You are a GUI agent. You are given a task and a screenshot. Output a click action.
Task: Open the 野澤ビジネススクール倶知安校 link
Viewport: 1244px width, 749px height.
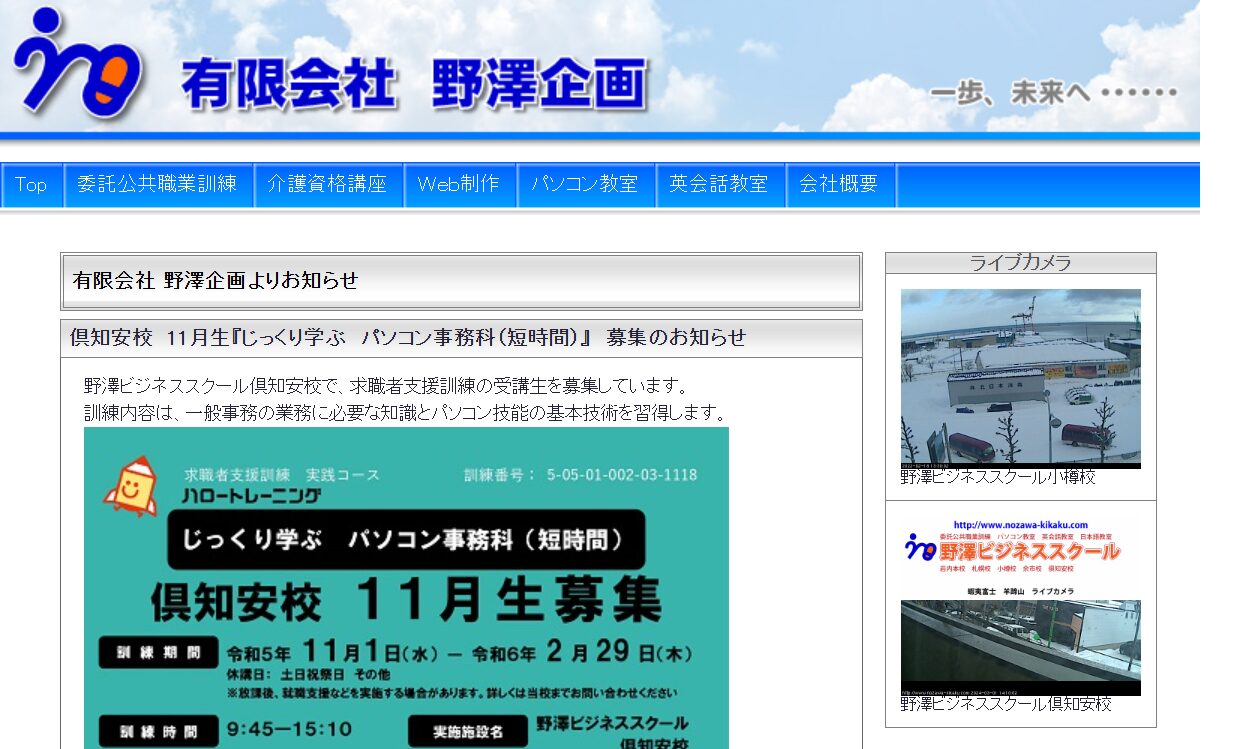click(1006, 705)
